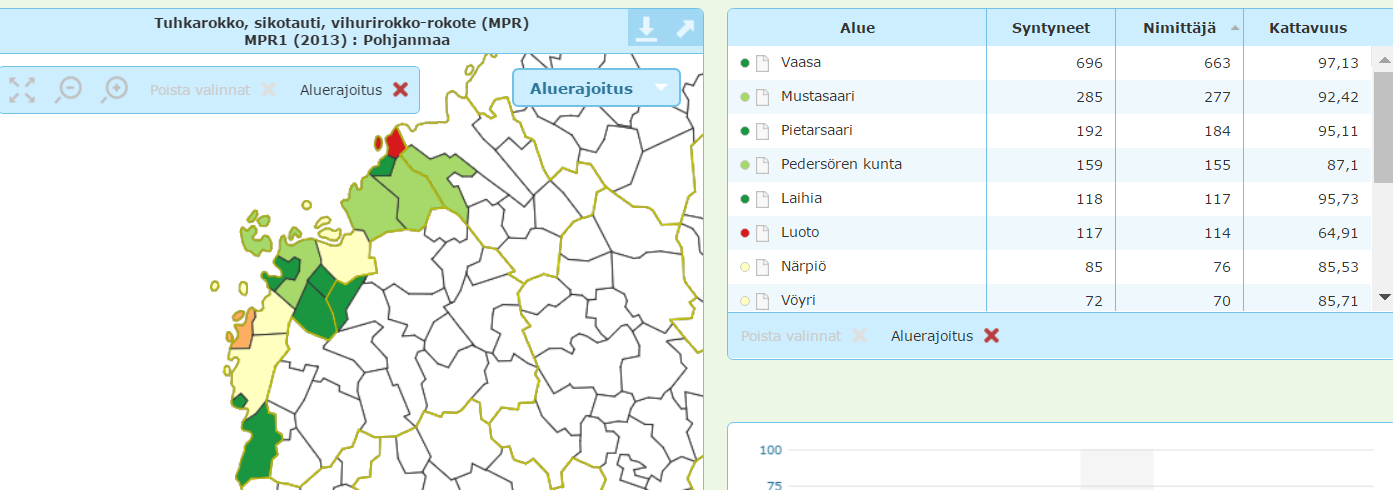The width and height of the screenshot is (1393, 490).
Task: Click Syntyneet value 159
Action: (x=1089, y=165)
